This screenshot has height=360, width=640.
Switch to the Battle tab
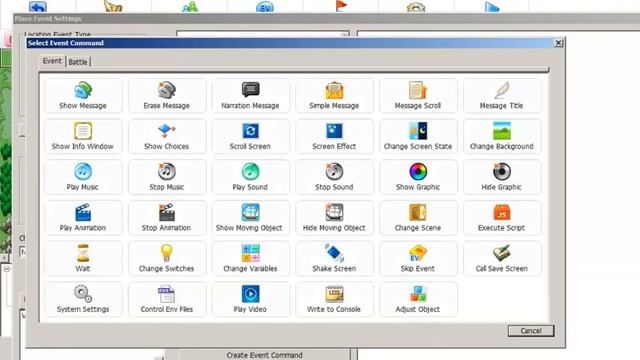pos(78,62)
